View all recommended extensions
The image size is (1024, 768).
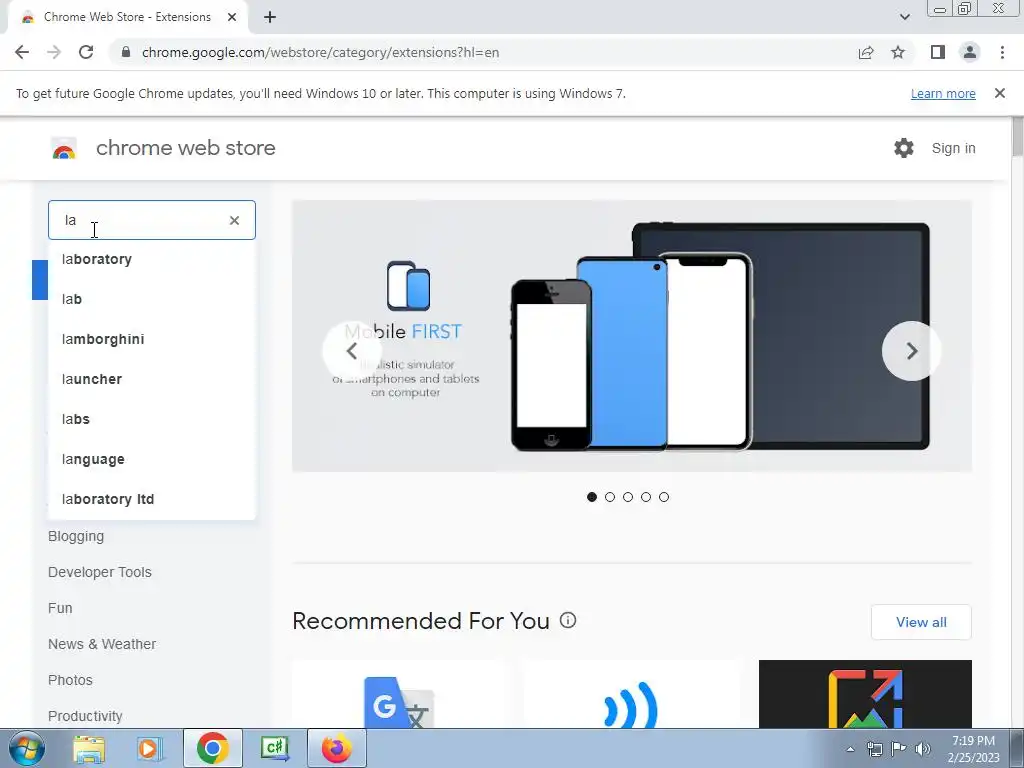tap(921, 622)
